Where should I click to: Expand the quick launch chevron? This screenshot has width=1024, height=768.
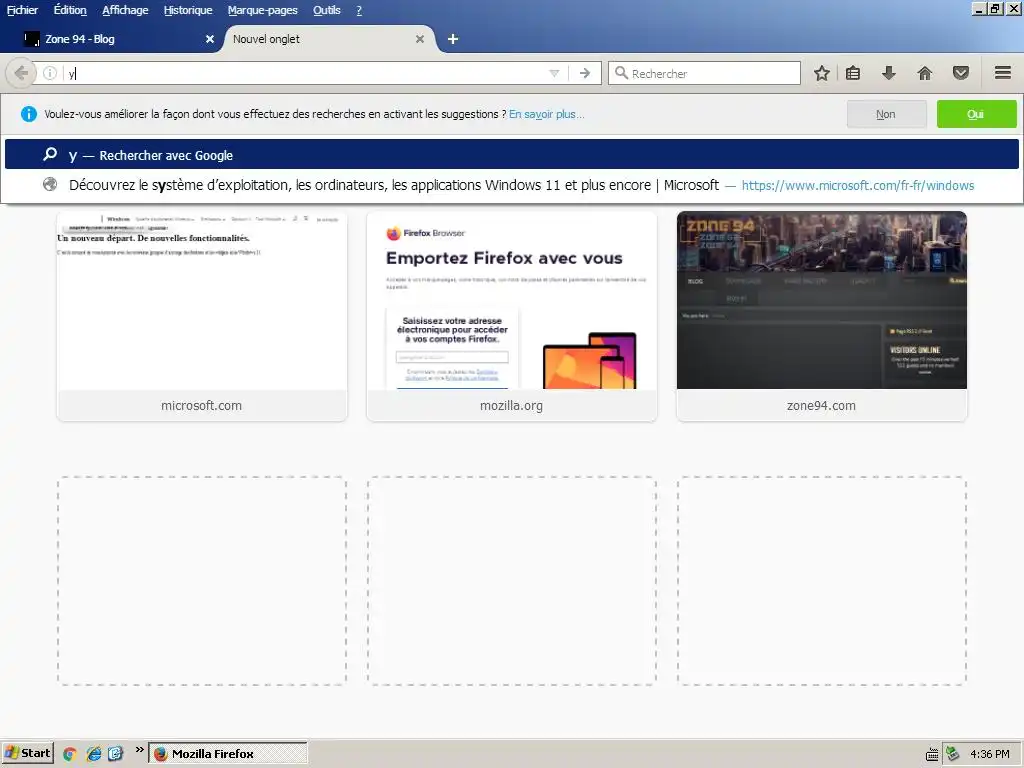point(139,750)
